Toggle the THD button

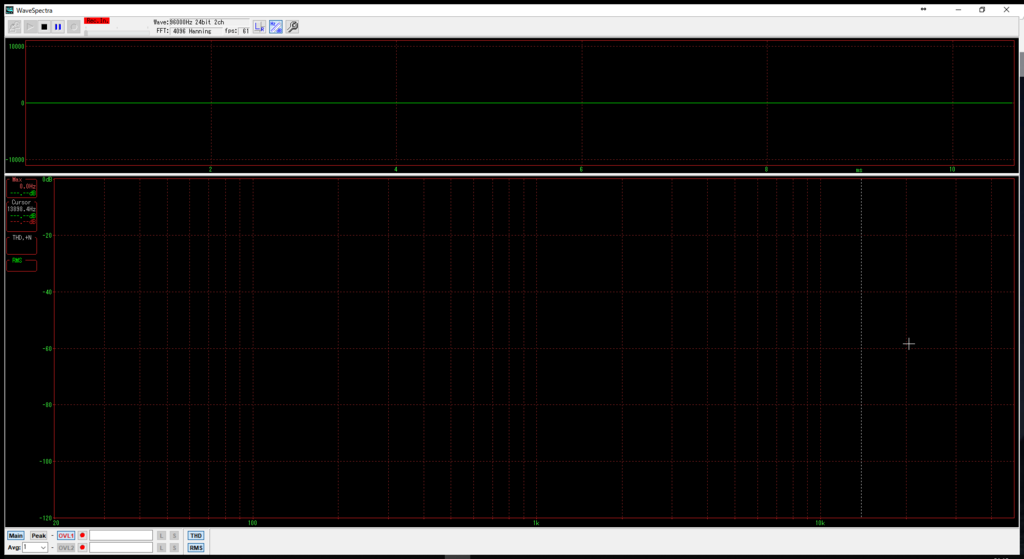tap(196, 535)
